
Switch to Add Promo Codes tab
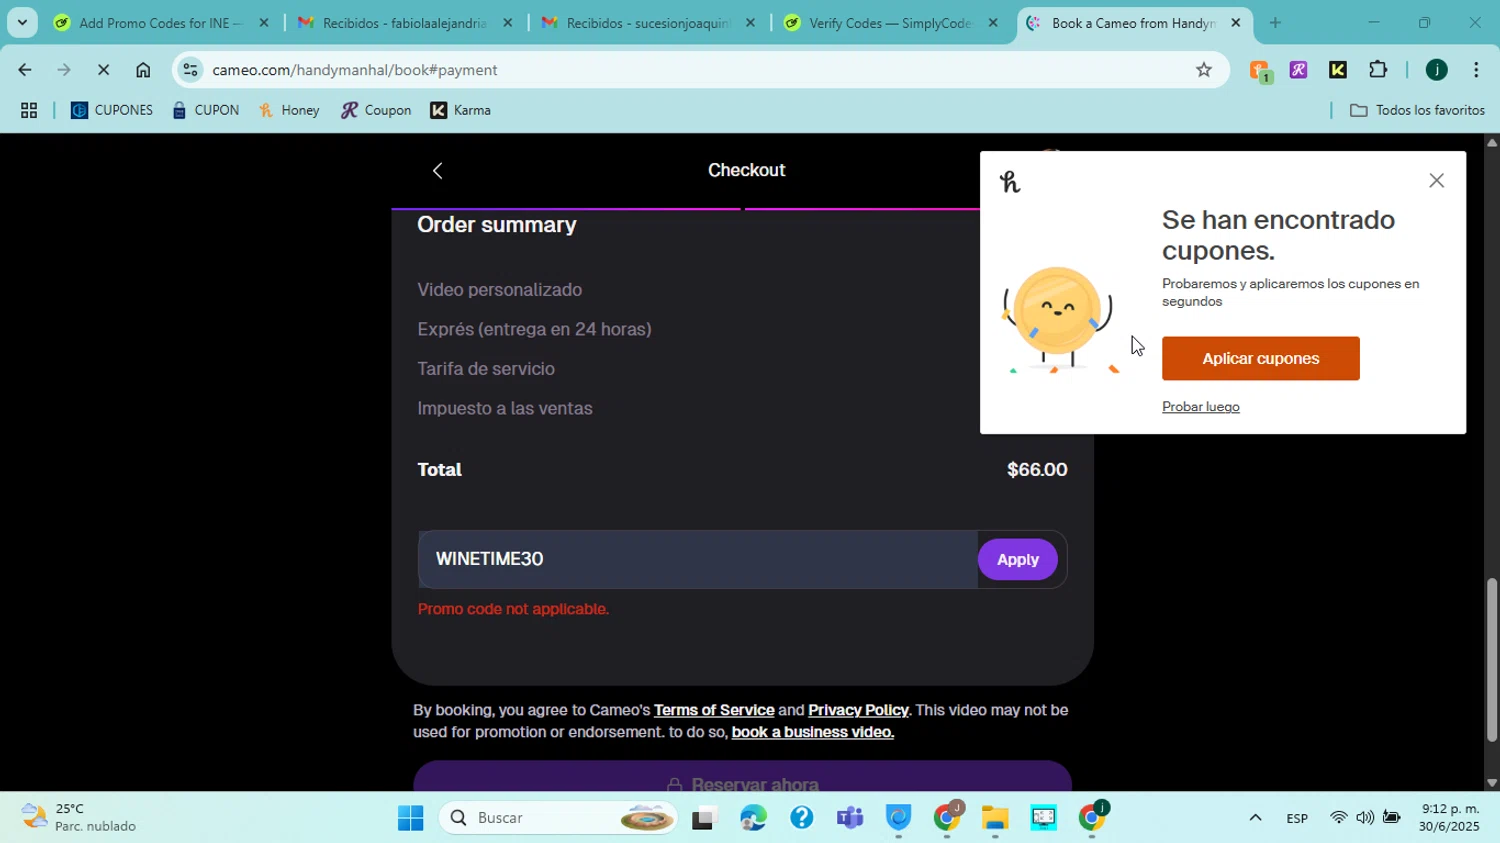click(160, 23)
